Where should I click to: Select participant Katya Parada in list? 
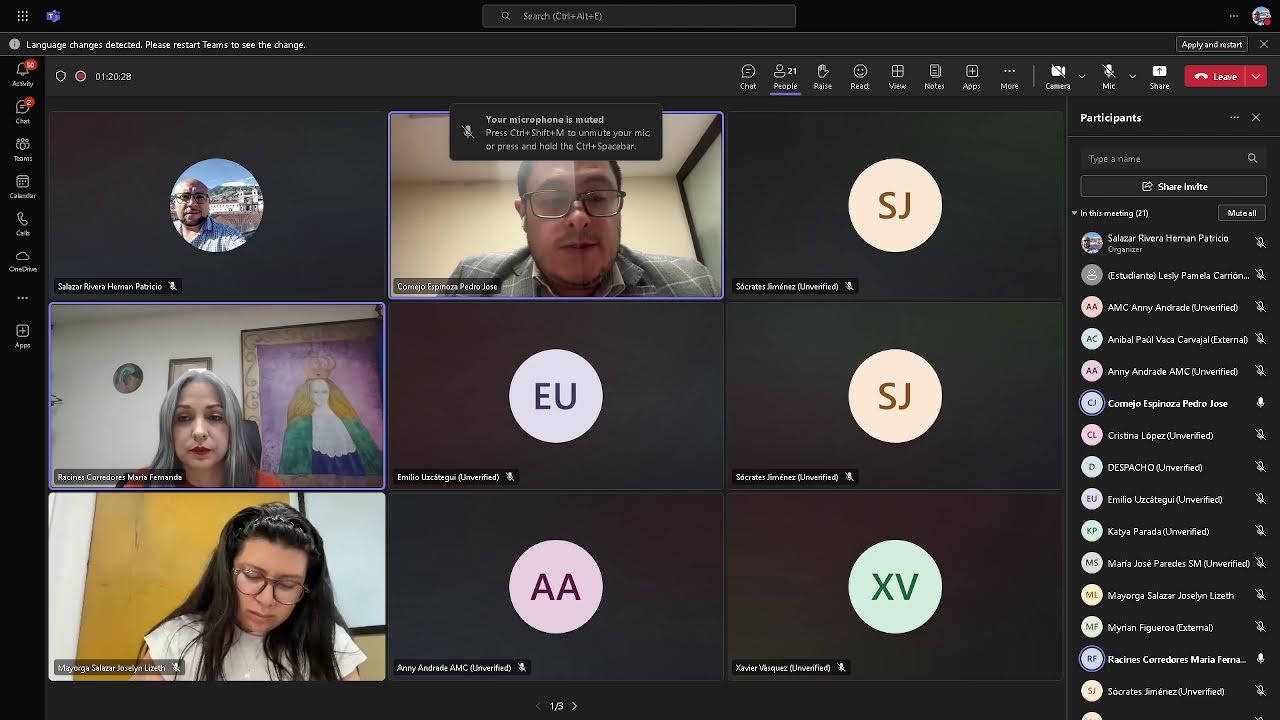[x=1174, y=531]
